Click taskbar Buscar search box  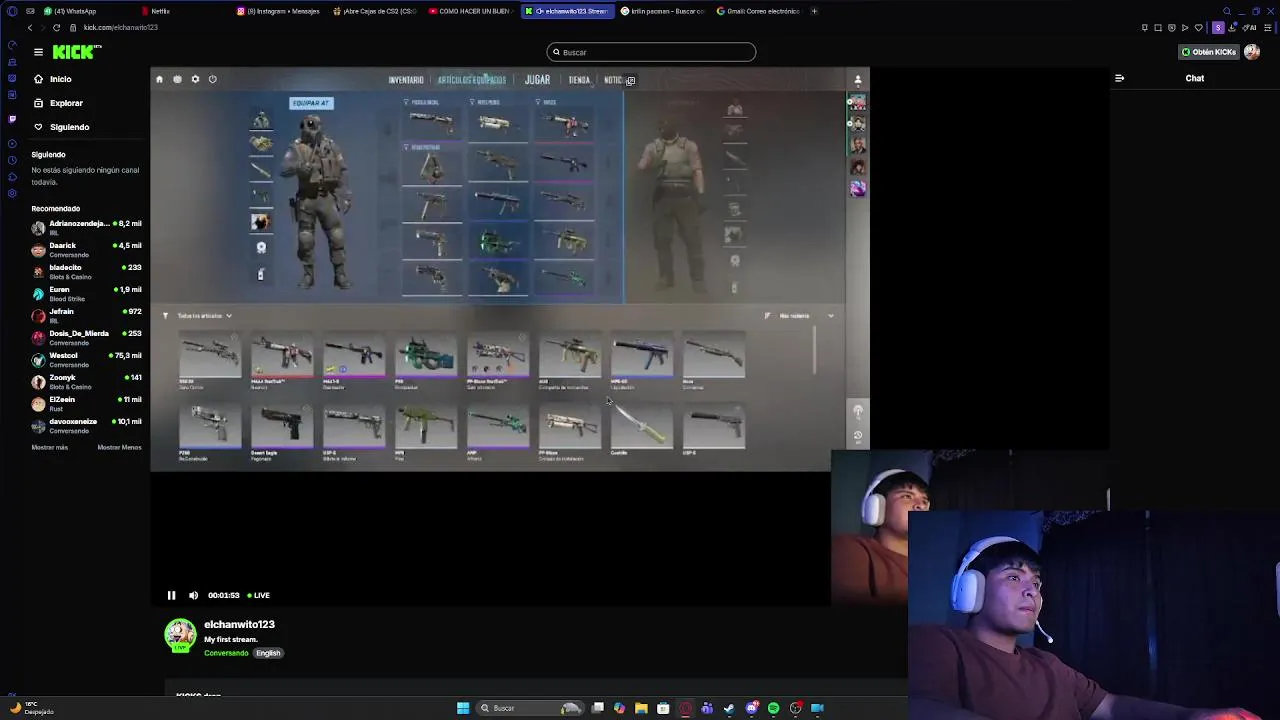530,708
